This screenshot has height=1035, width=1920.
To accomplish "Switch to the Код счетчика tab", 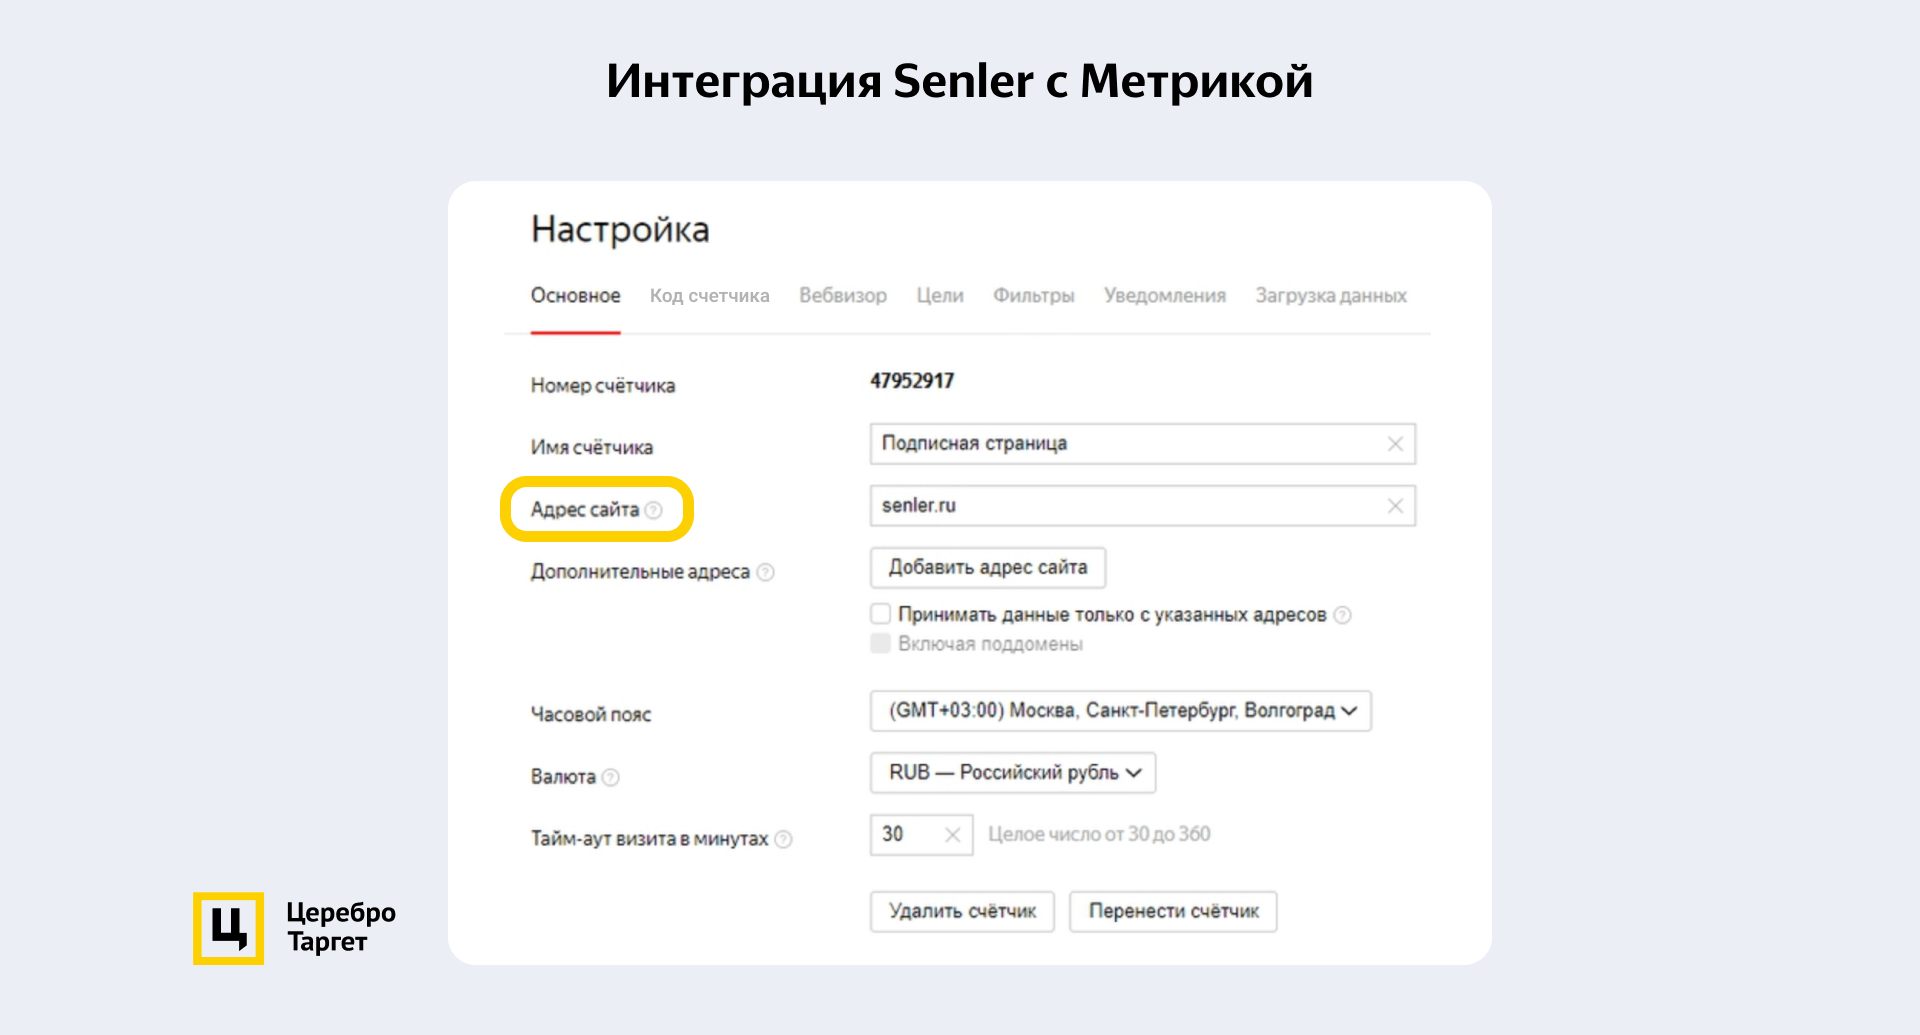I will point(710,296).
